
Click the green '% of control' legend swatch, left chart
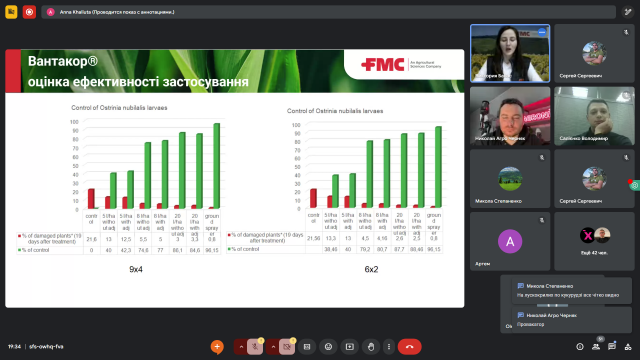pyautogui.click(x=19, y=250)
